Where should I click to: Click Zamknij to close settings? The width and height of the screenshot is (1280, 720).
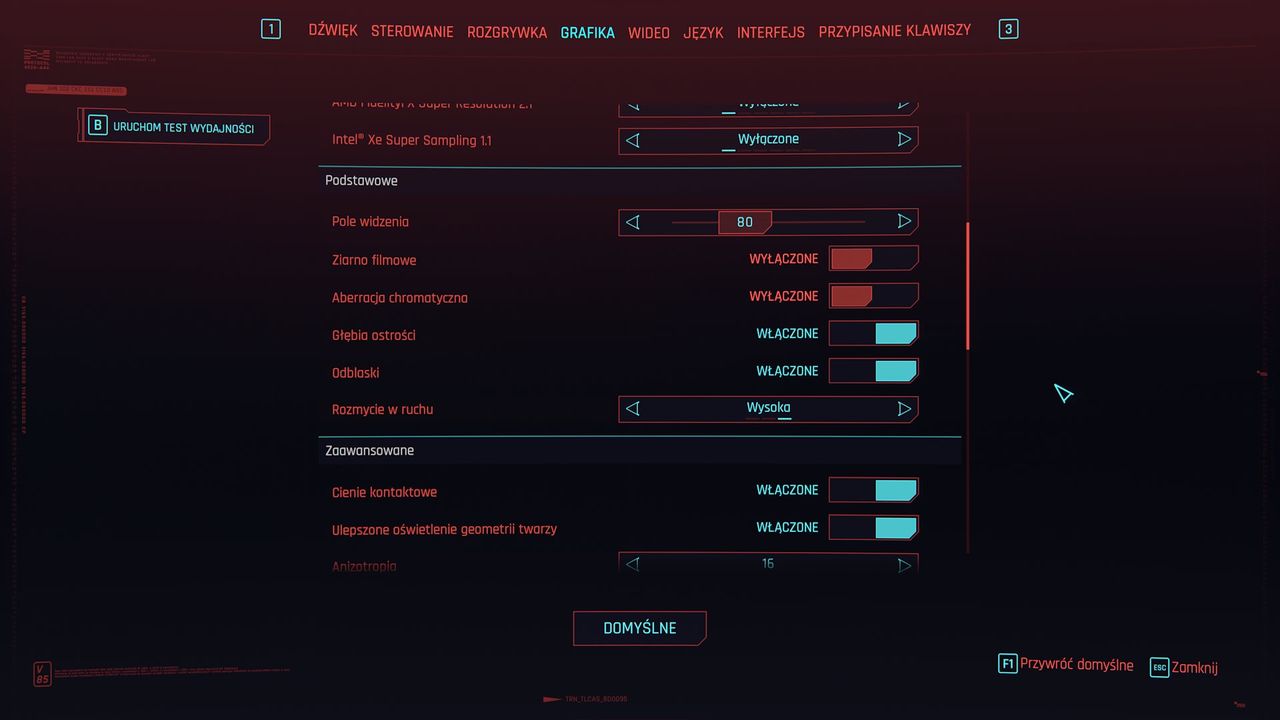[x=1195, y=668]
